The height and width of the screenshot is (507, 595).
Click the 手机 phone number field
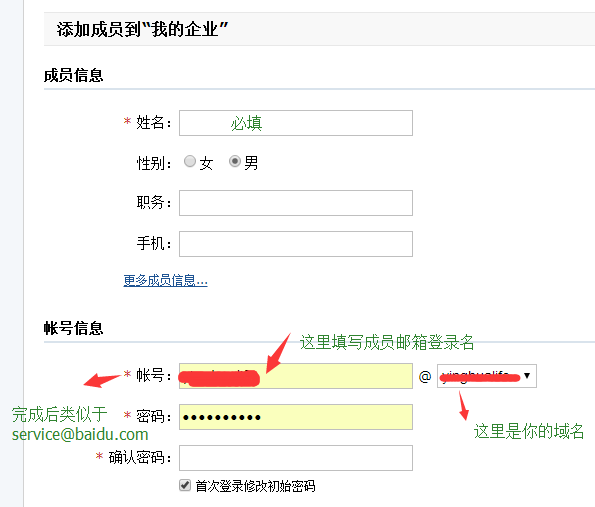pyautogui.click(x=296, y=244)
